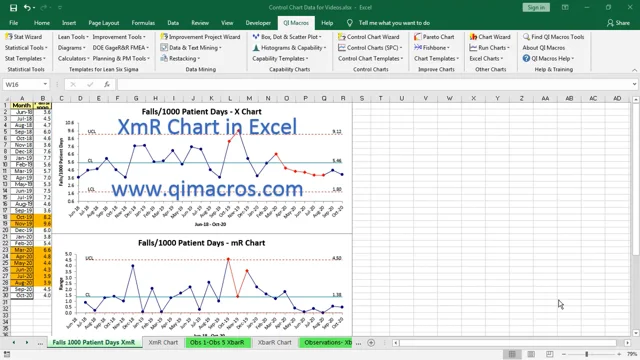This screenshot has height=360, width=640.
Task: Open the File menu
Action: [x=13, y=23]
